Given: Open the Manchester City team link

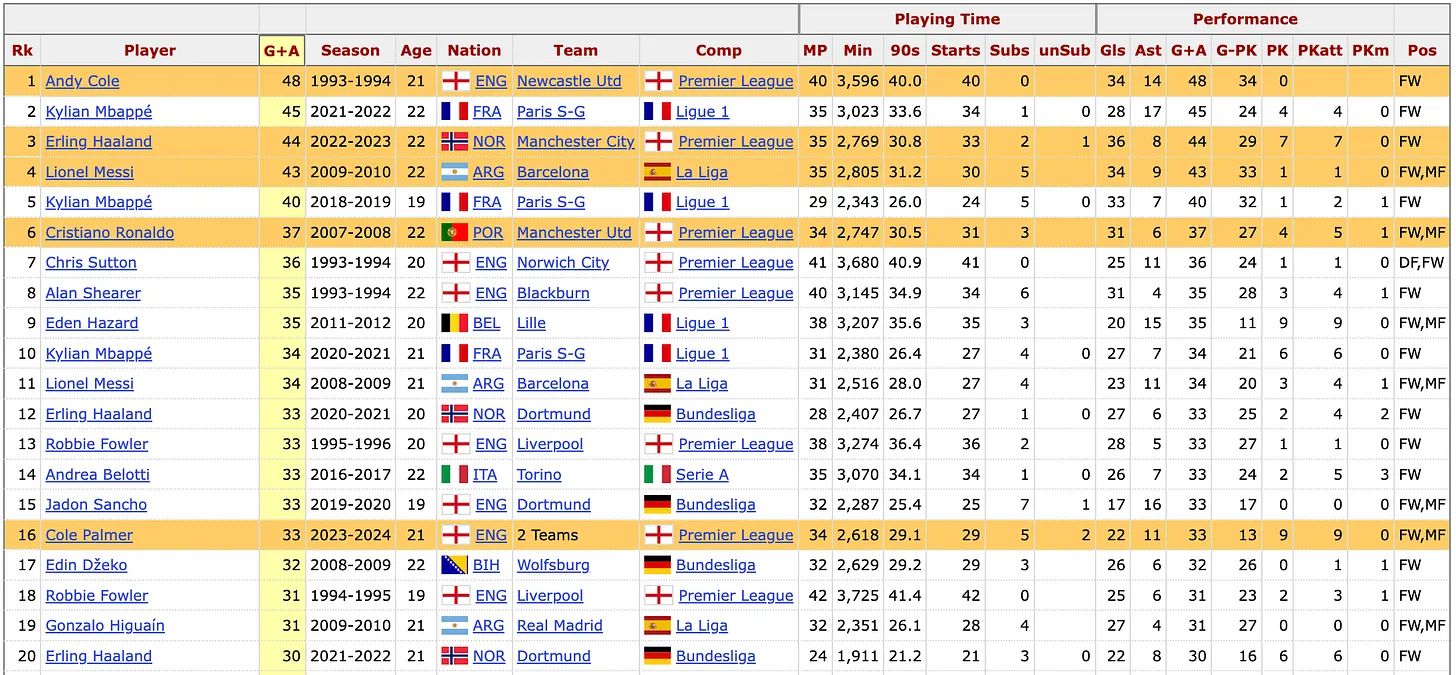Looking at the screenshot, I should click(576, 141).
